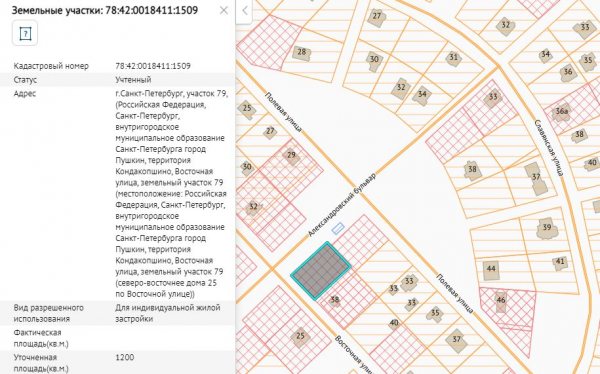Select building 44 on the map
The height and width of the screenshot is (374, 600).
pos(491,269)
